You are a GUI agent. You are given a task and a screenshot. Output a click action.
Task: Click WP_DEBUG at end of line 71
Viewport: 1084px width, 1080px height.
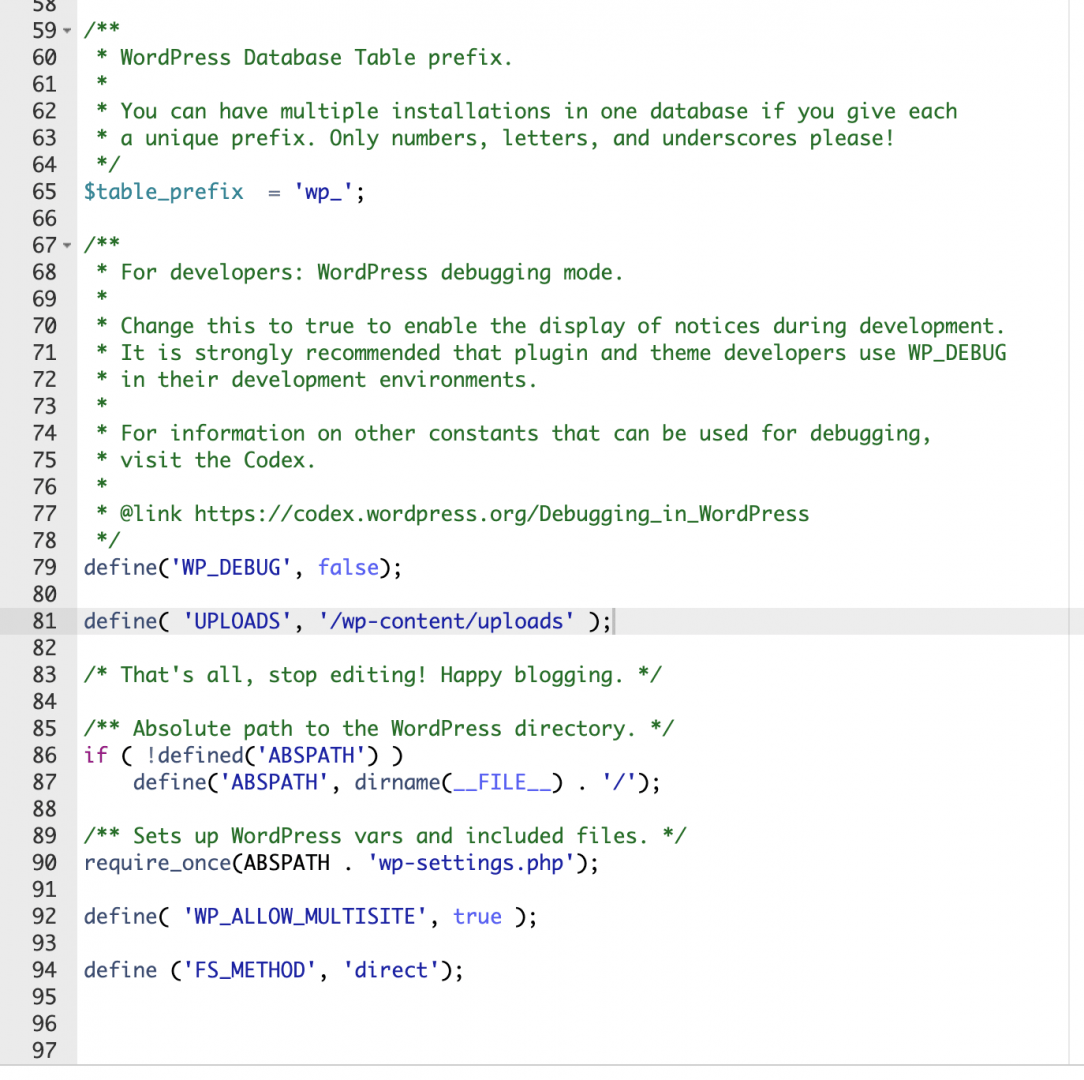click(957, 353)
